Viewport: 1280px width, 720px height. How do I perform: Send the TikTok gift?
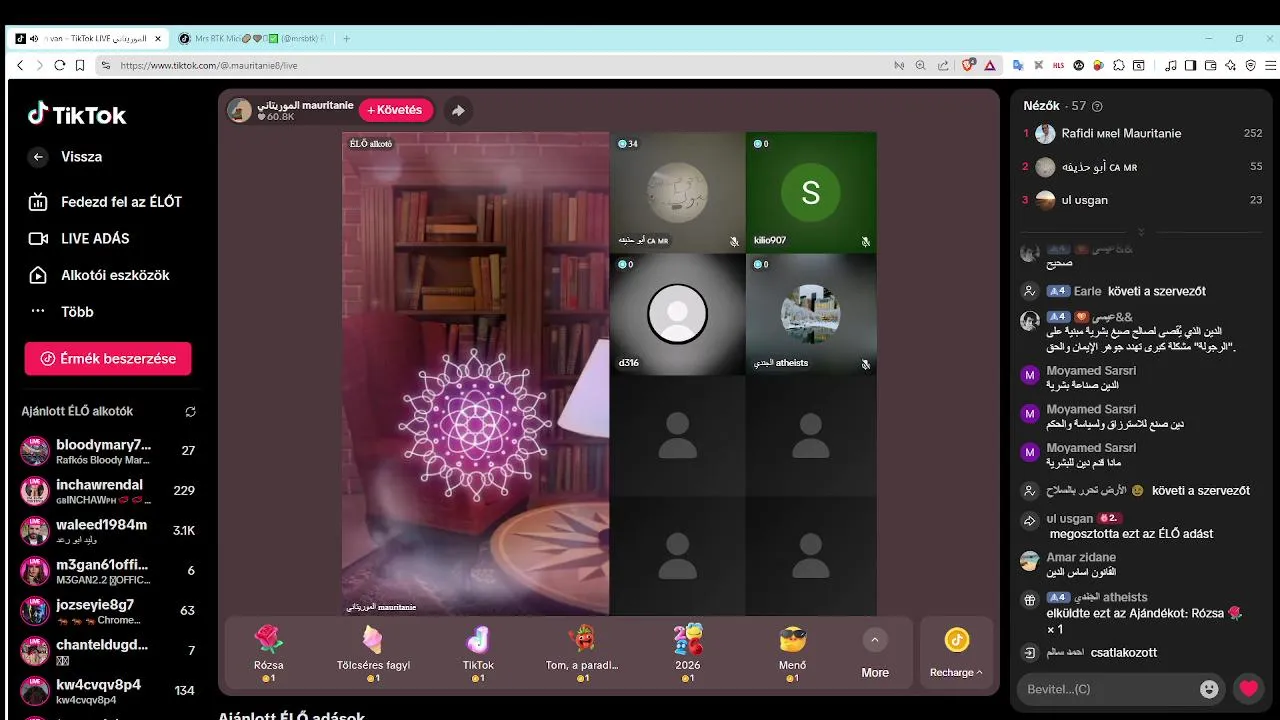click(x=478, y=653)
